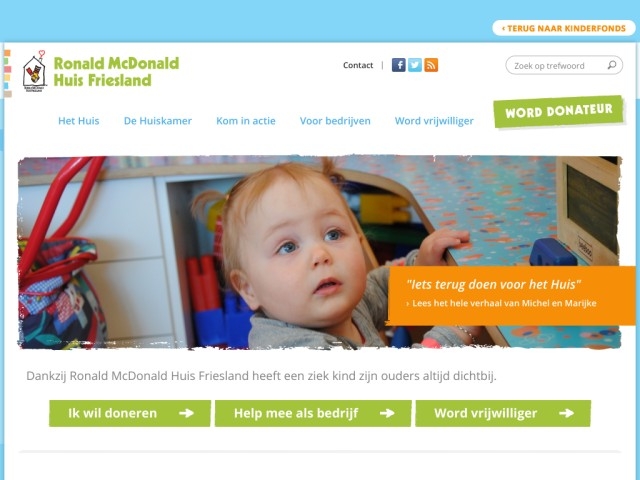Click the arrow on Word vrijwilliger button

(x=567, y=413)
